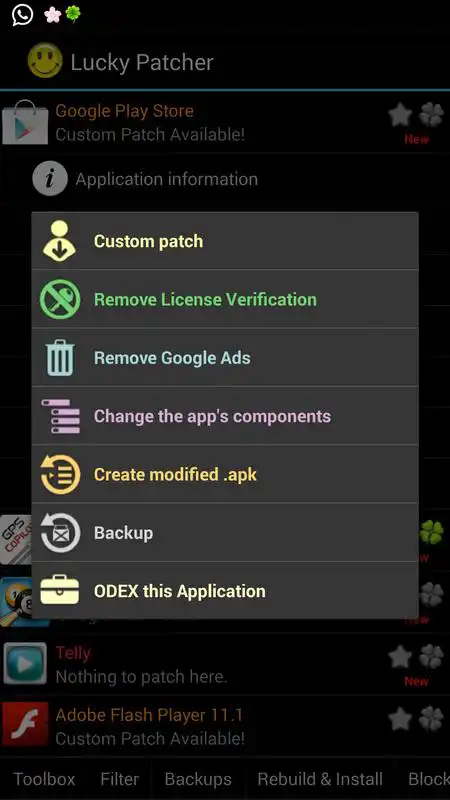
Task: Toggle the star on Google Play Store row
Action: (400, 115)
